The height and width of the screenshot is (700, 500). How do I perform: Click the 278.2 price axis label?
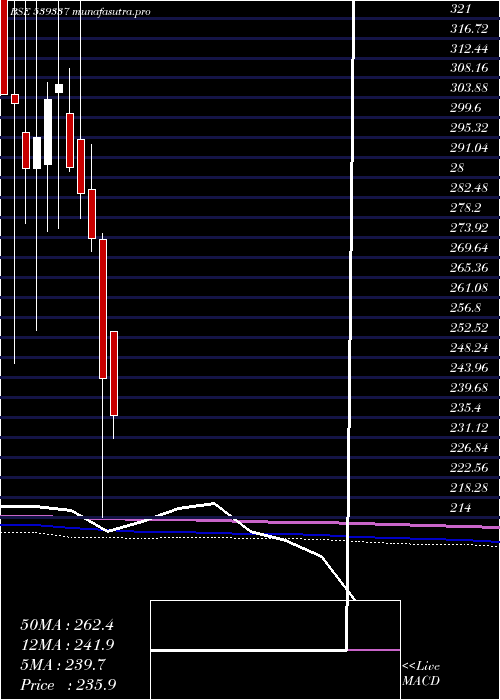466,208
